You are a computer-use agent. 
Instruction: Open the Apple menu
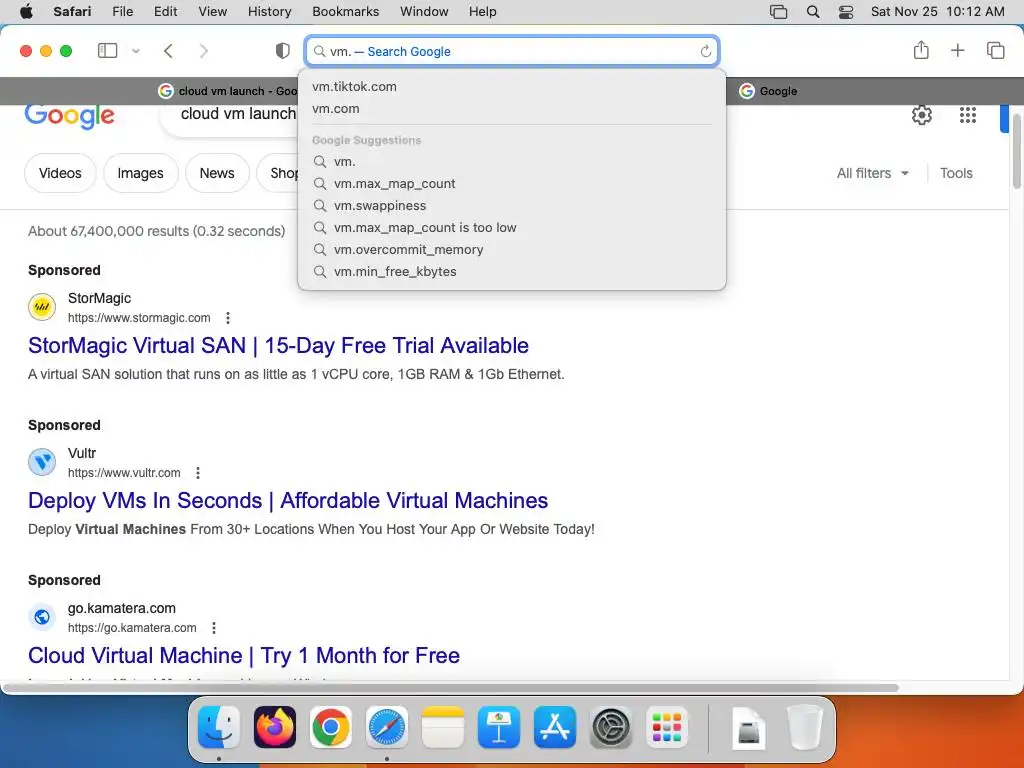pos(26,11)
